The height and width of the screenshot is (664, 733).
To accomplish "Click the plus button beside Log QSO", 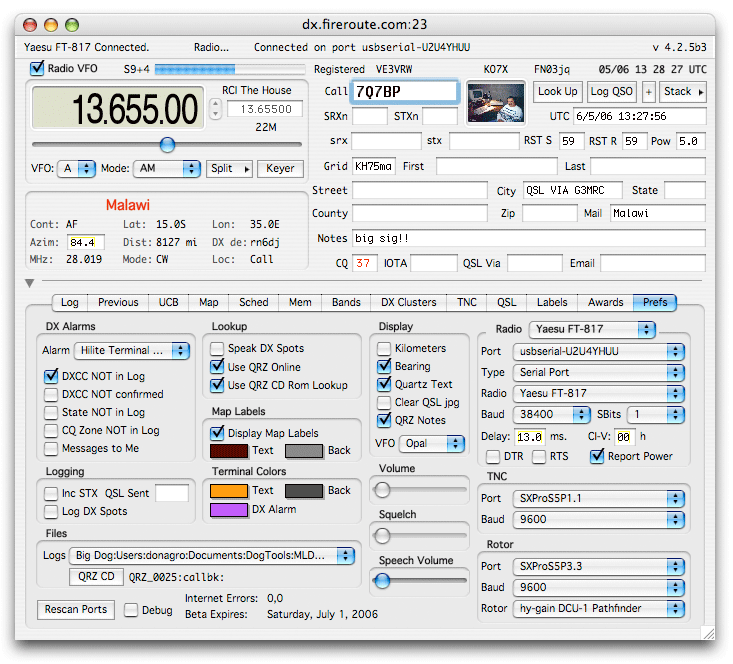I will tap(648, 92).
